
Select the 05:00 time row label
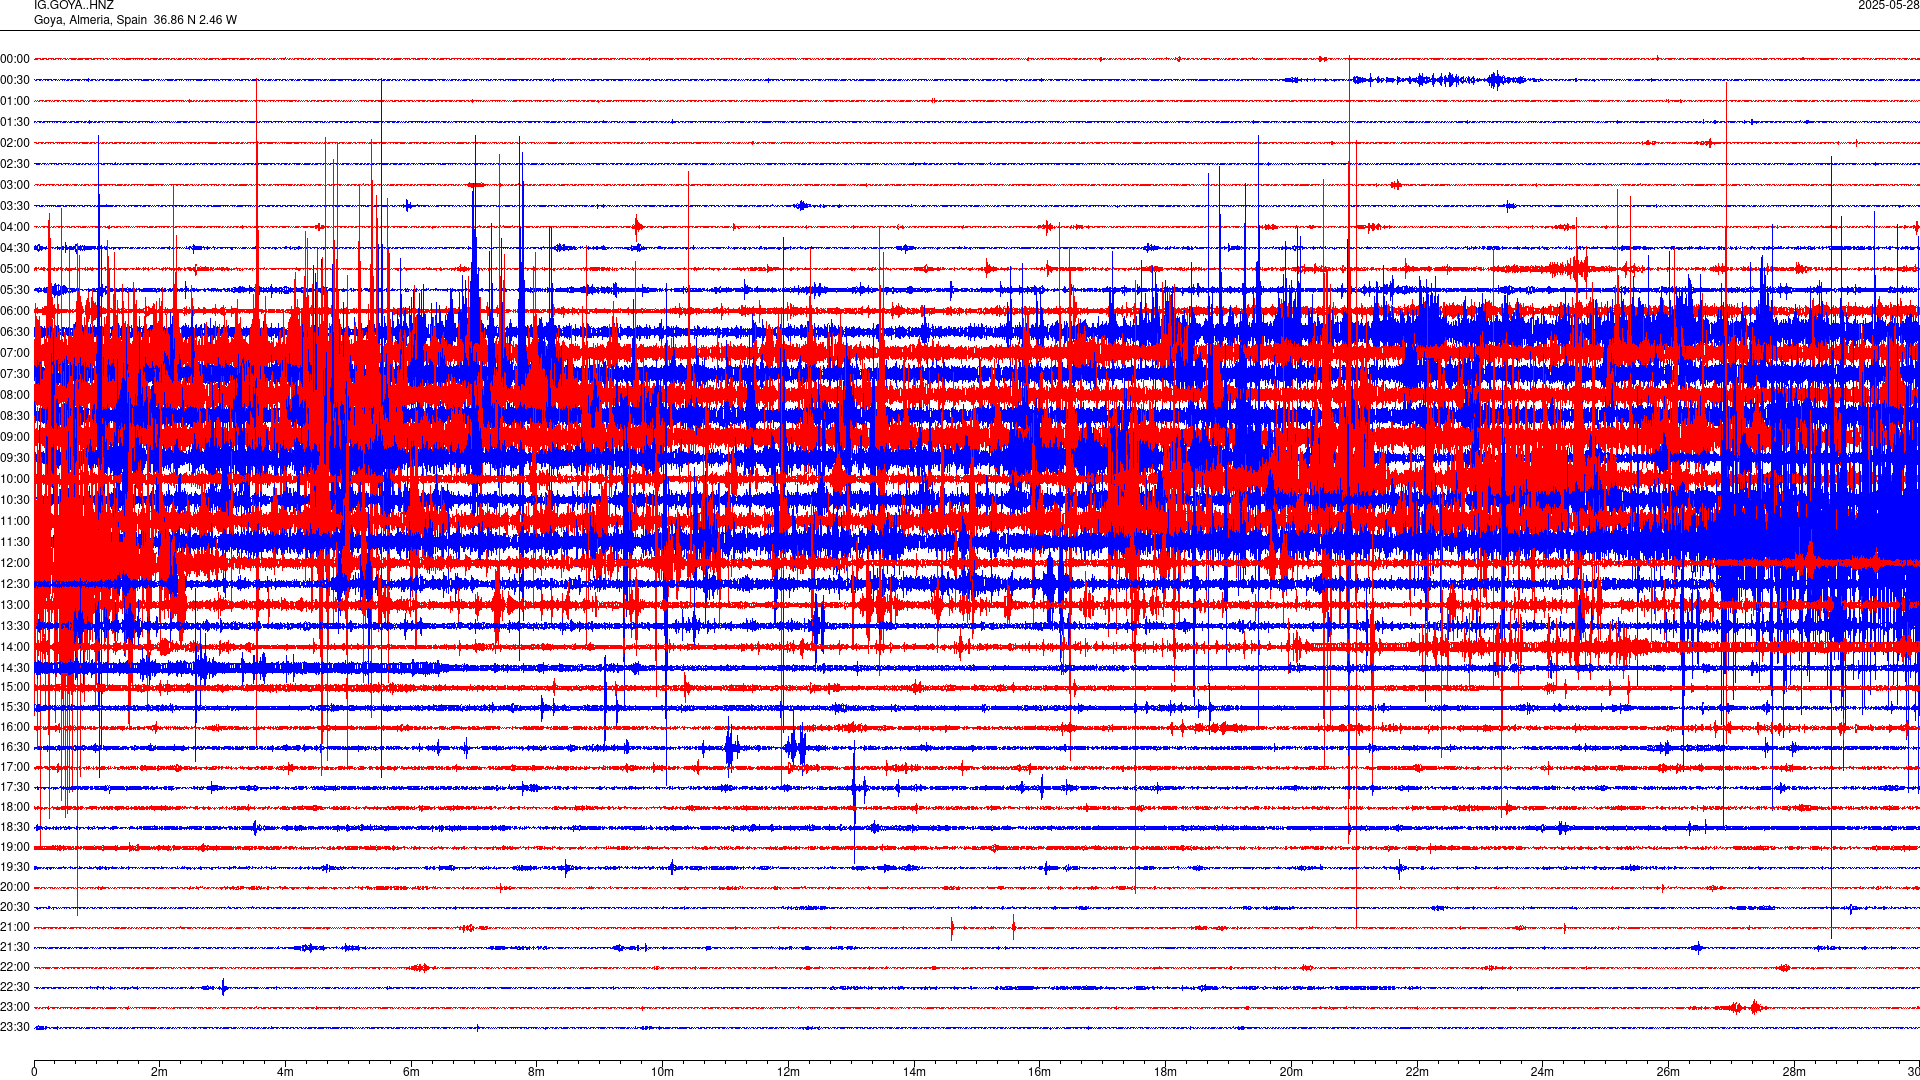15,269
